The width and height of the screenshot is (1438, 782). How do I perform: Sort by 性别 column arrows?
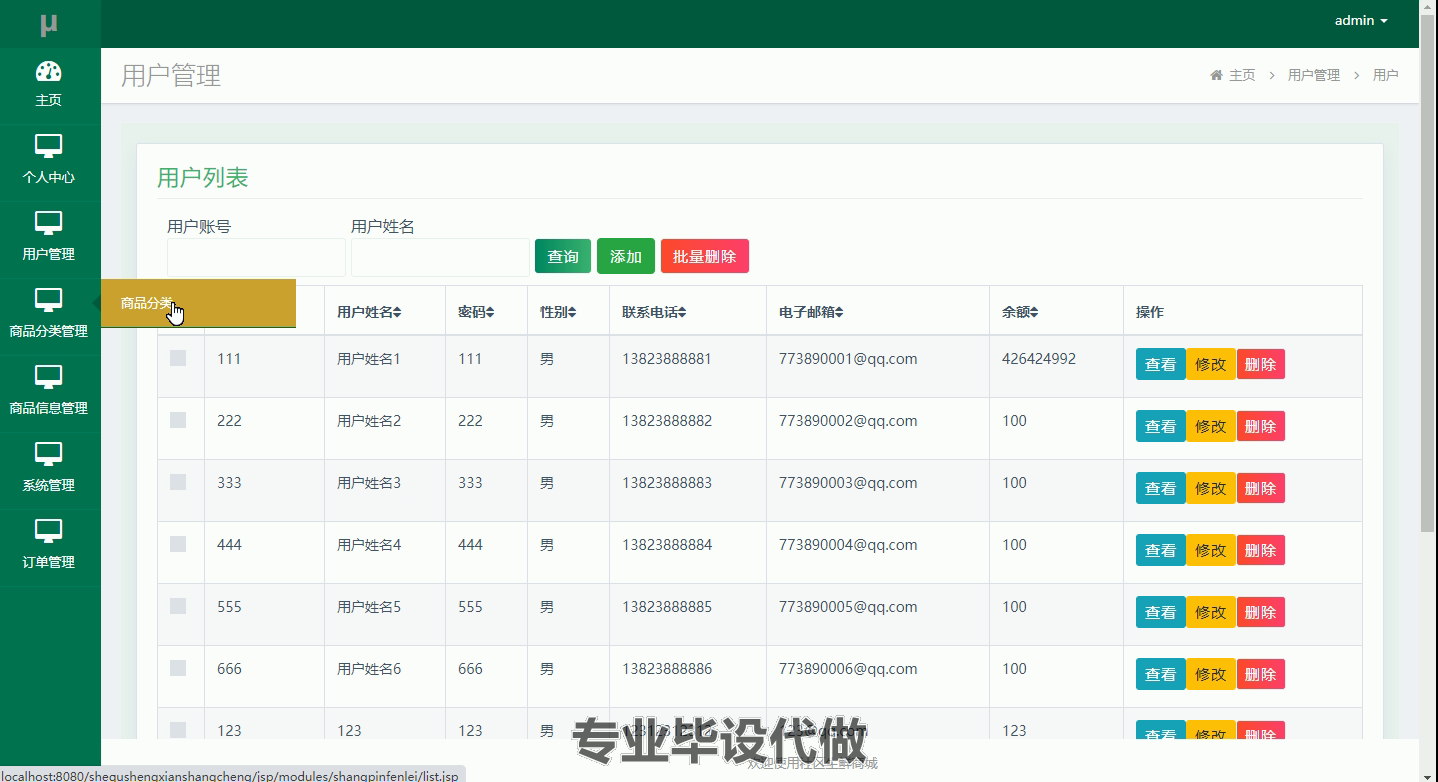[572, 312]
